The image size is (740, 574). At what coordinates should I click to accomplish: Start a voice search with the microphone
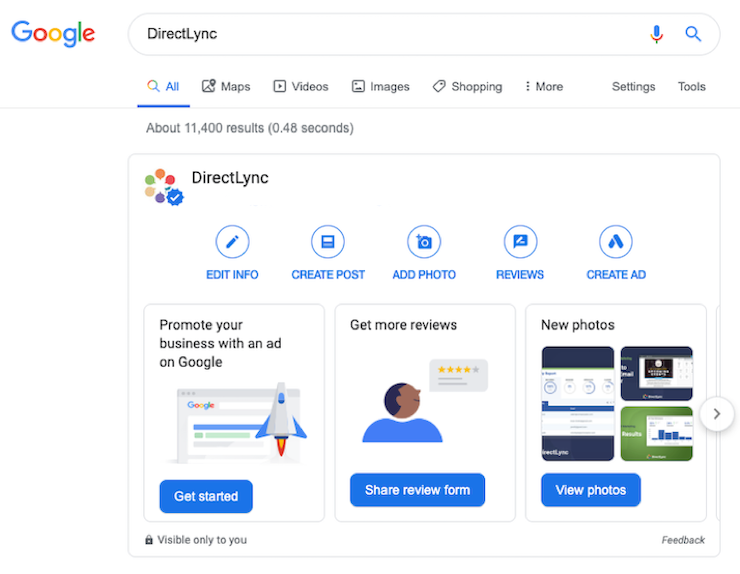point(656,34)
